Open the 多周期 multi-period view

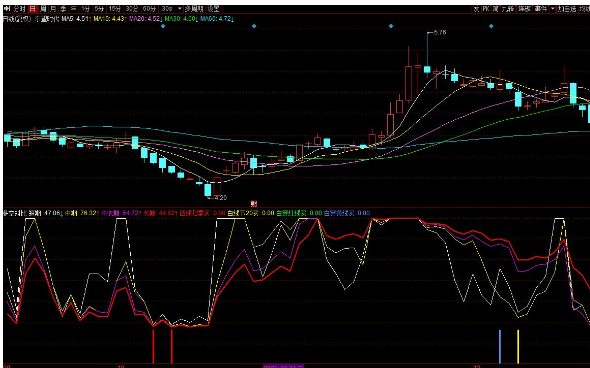193,9
